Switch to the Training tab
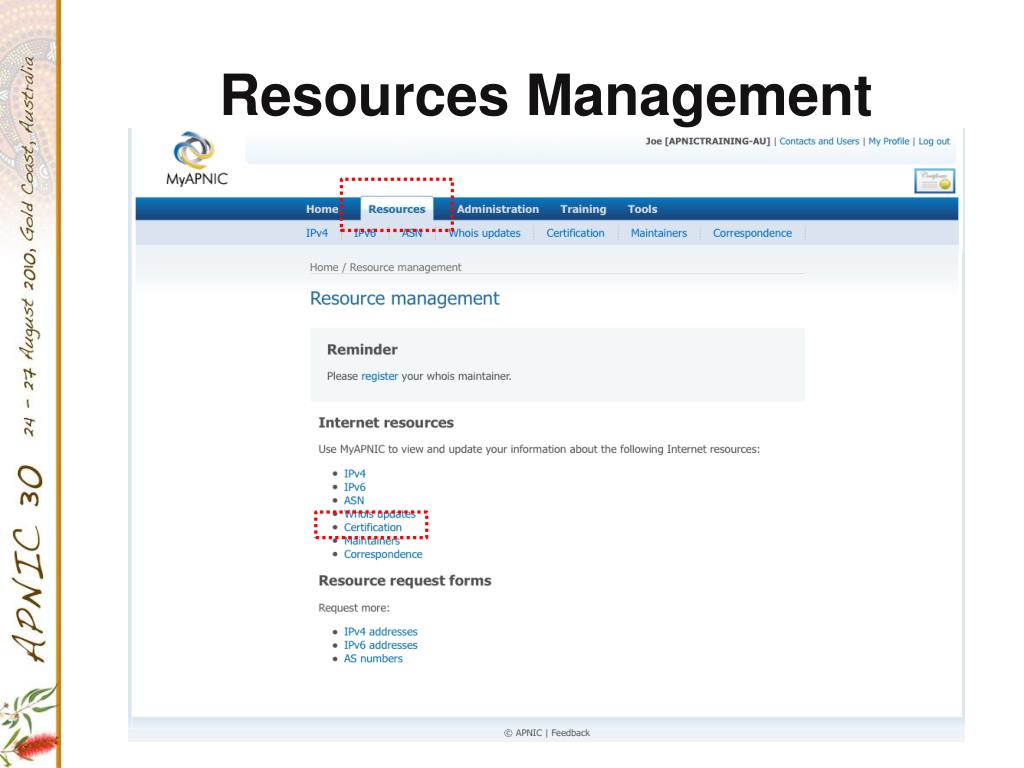Image resolution: width=1024 pixels, height=768 pixels. [x=583, y=209]
